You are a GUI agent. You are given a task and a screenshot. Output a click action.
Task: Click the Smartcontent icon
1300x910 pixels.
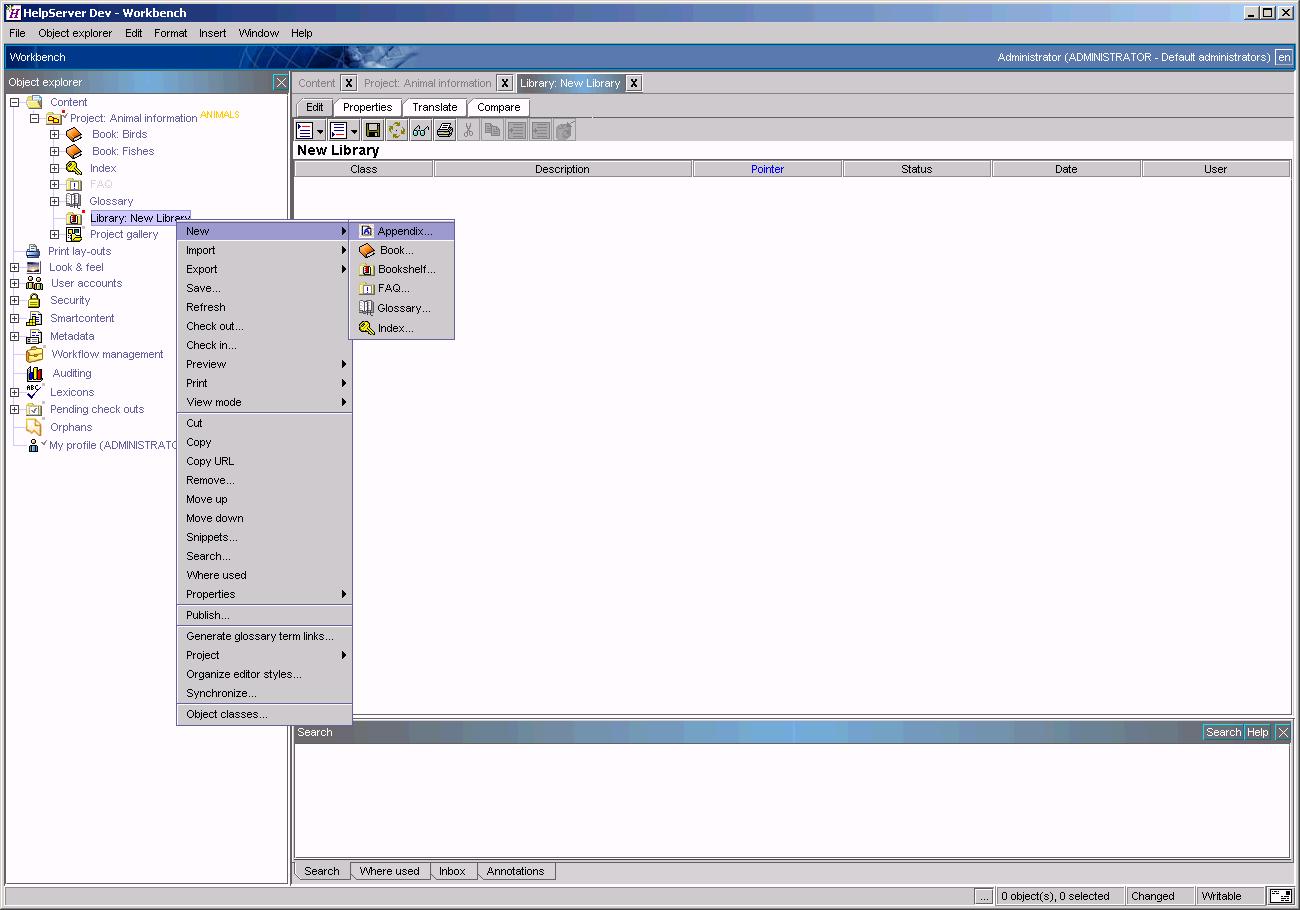click(x=34, y=318)
